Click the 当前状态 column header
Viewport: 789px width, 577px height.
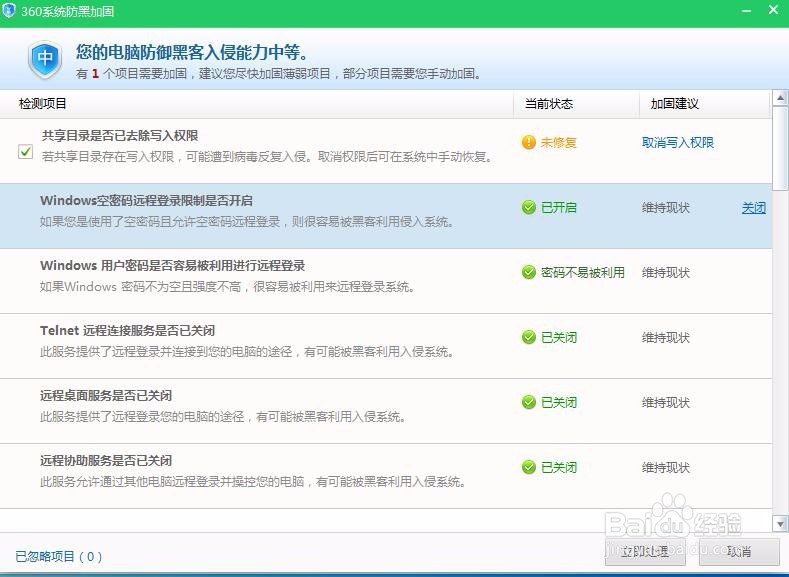tap(549, 104)
